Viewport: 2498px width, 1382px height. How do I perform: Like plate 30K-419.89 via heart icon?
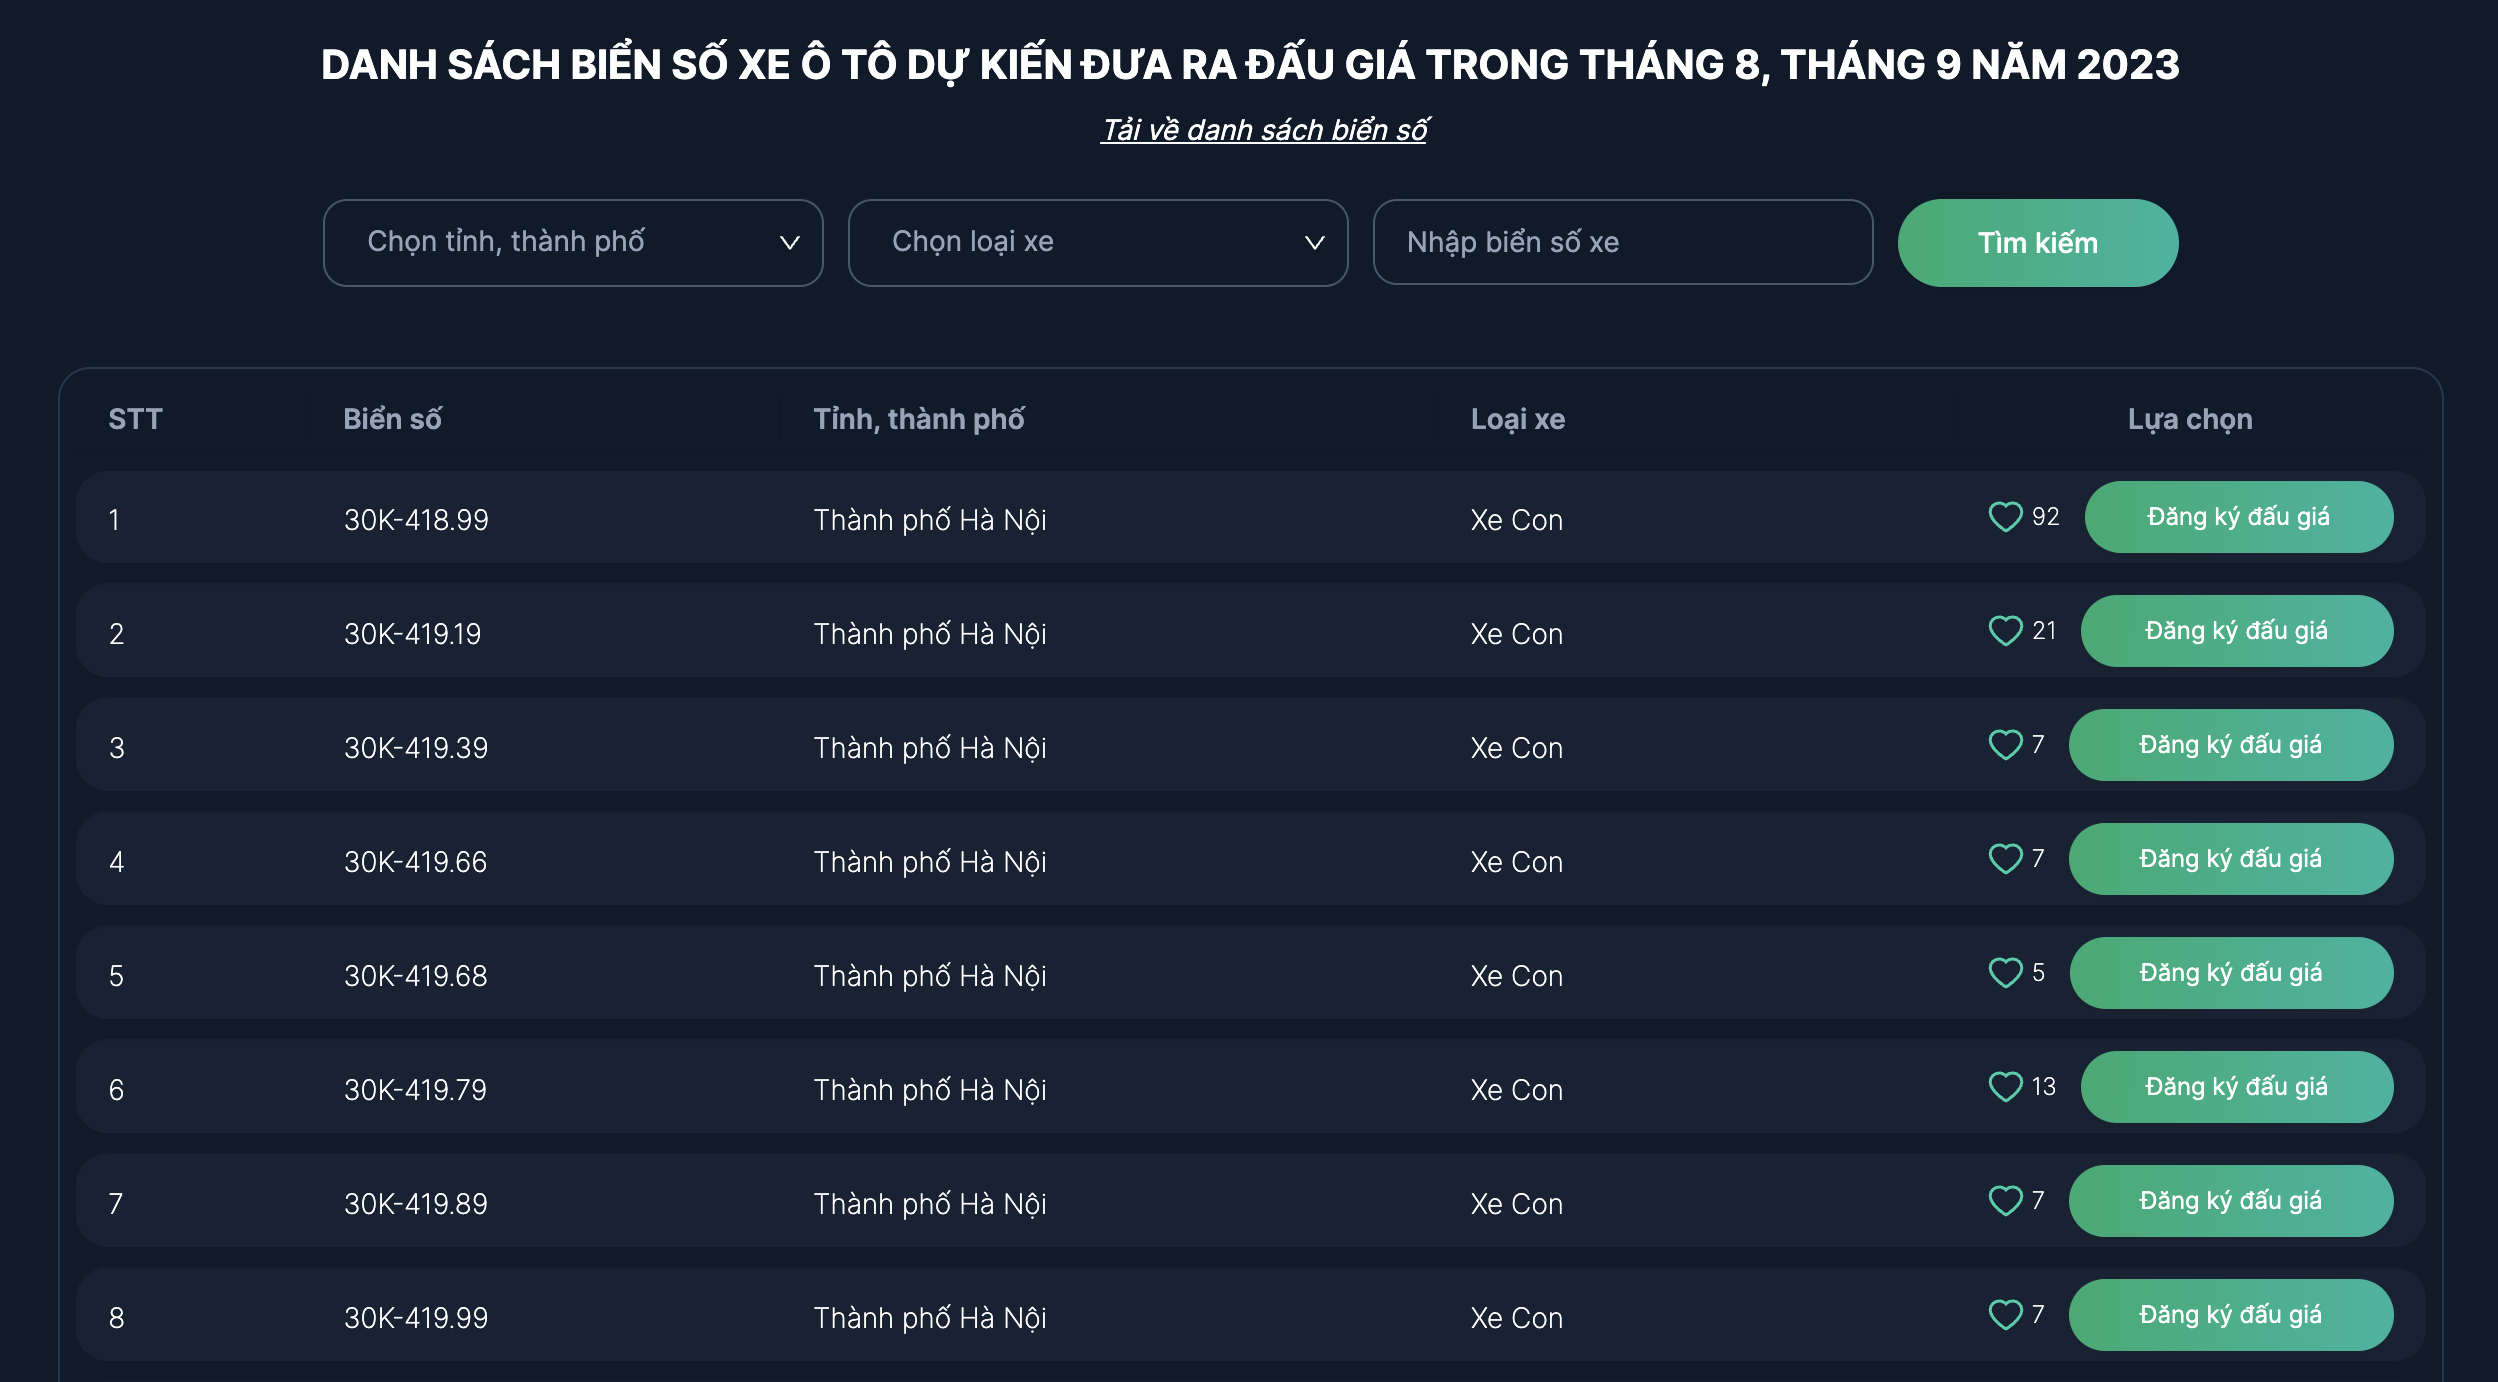(2005, 1201)
